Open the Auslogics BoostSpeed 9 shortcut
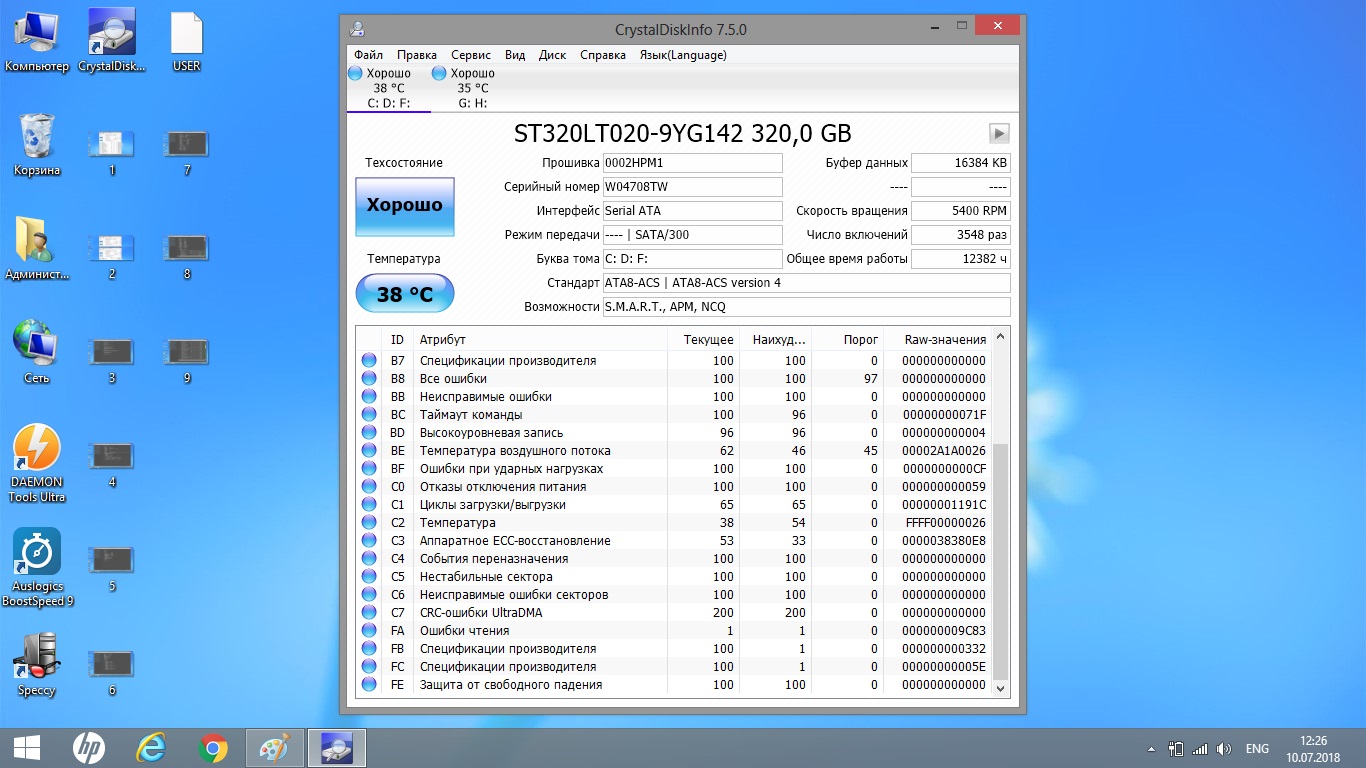 pos(37,568)
